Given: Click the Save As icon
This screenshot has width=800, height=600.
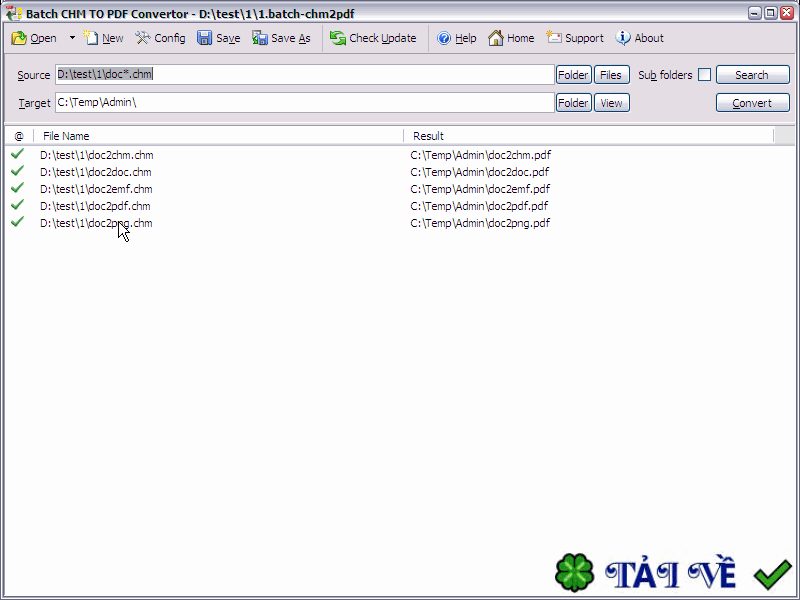Looking at the screenshot, I should pyautogui.click(x=260, y=38).
